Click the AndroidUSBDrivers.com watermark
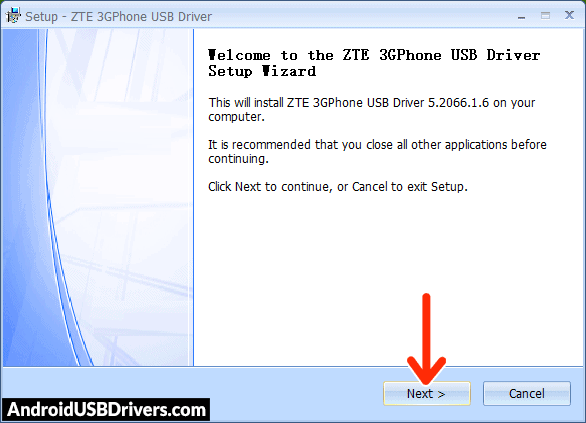 click(x=106, y=410)
